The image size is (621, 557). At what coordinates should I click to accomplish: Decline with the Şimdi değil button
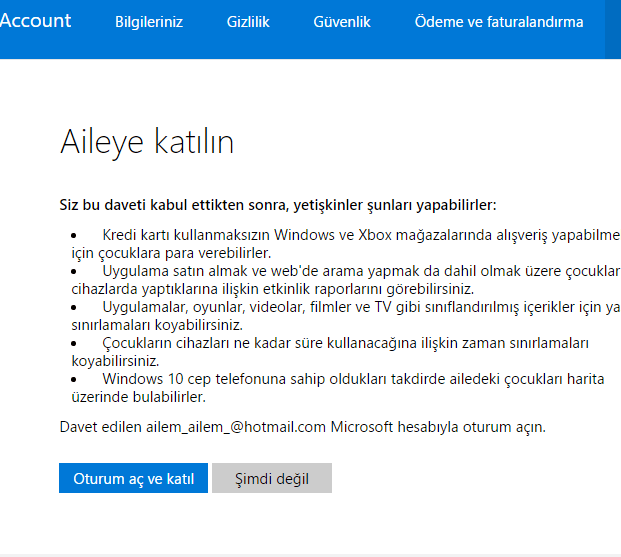[x=271, y=477]
